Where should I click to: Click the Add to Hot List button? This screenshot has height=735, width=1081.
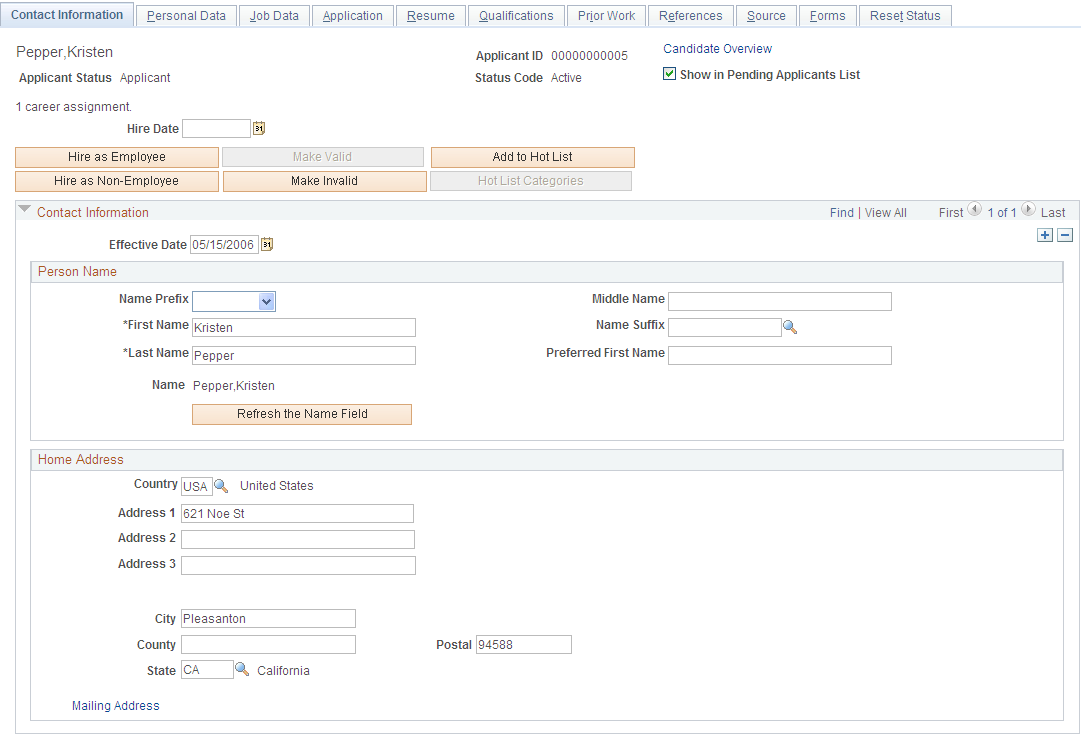(532, 157)
